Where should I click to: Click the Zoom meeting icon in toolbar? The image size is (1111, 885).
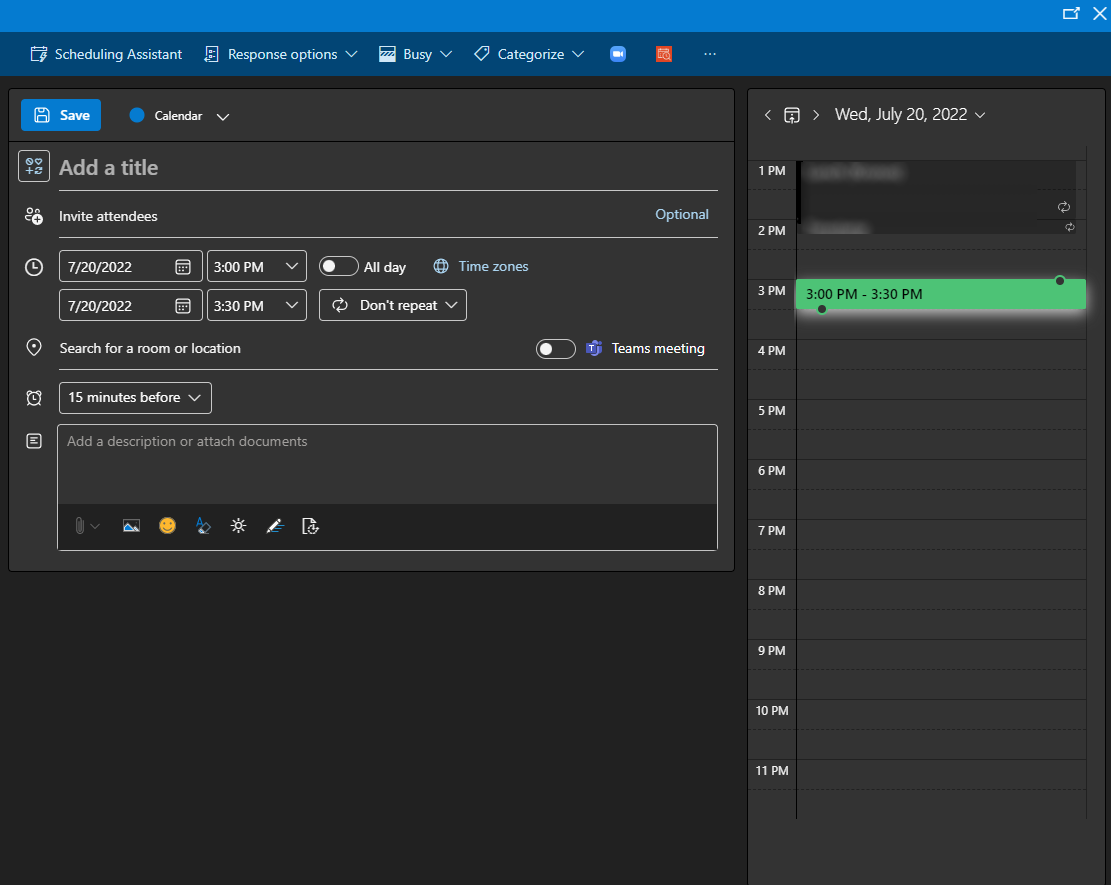[x=618, y=54]
